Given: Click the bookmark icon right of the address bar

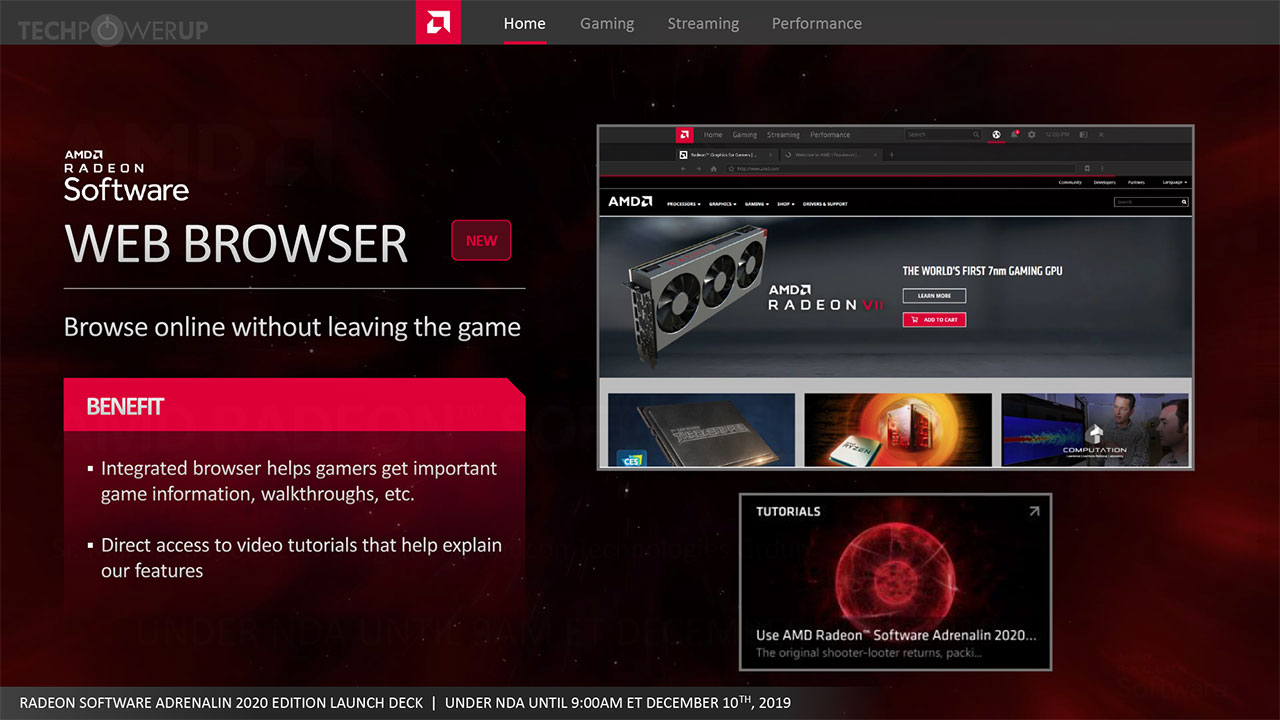Looking at the screenshot, I should point(1087,169).
